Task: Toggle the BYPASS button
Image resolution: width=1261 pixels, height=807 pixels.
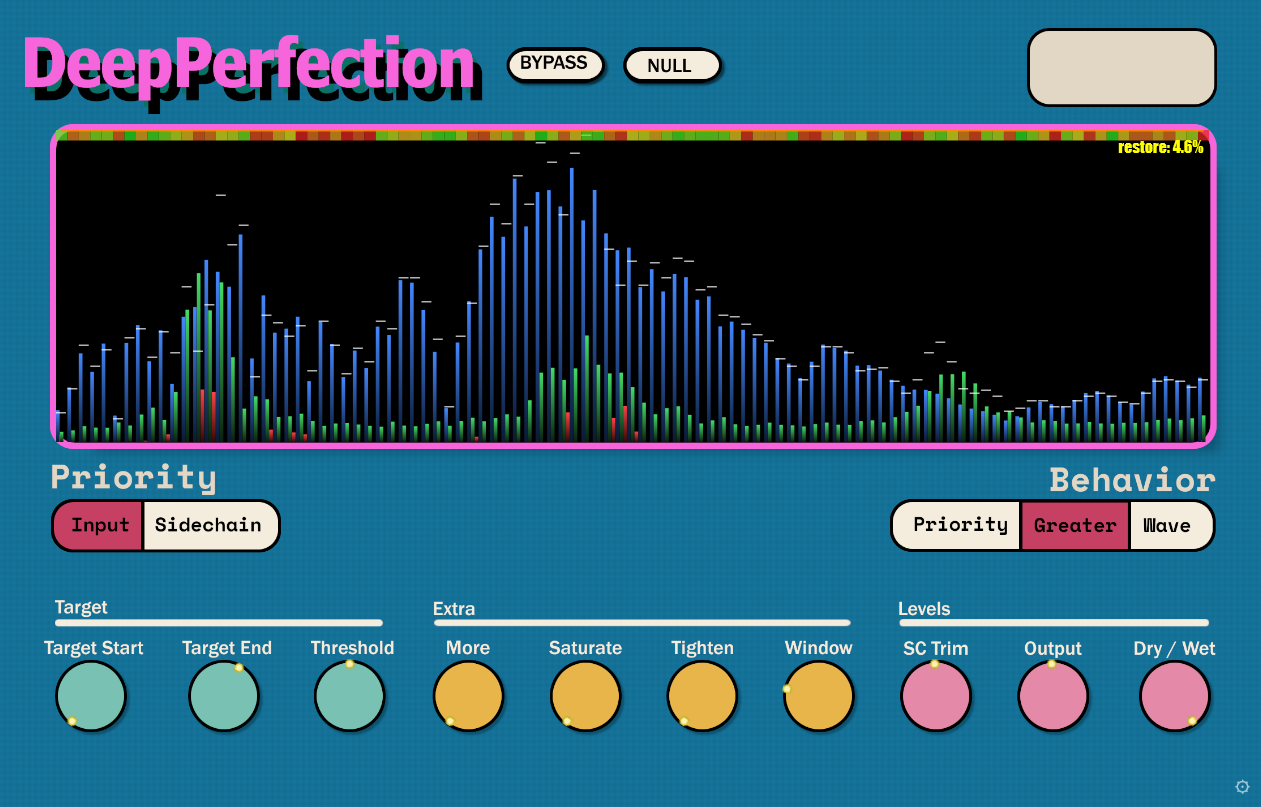Action: 555,64
